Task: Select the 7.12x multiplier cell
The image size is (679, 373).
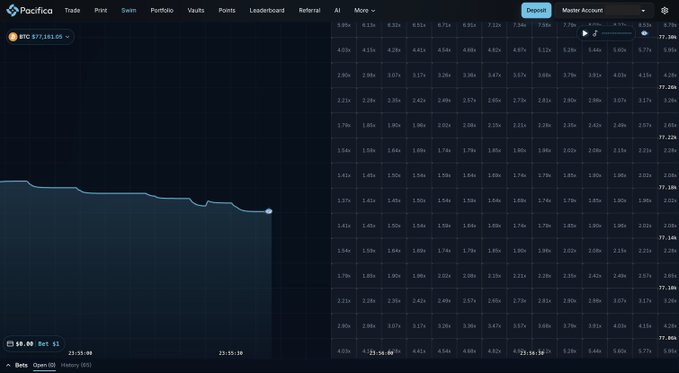Action: pos(494,25)
